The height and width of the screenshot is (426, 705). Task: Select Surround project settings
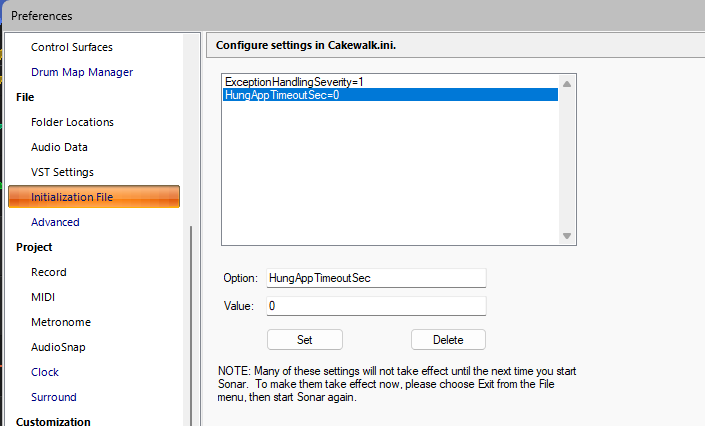pos(54,397)
